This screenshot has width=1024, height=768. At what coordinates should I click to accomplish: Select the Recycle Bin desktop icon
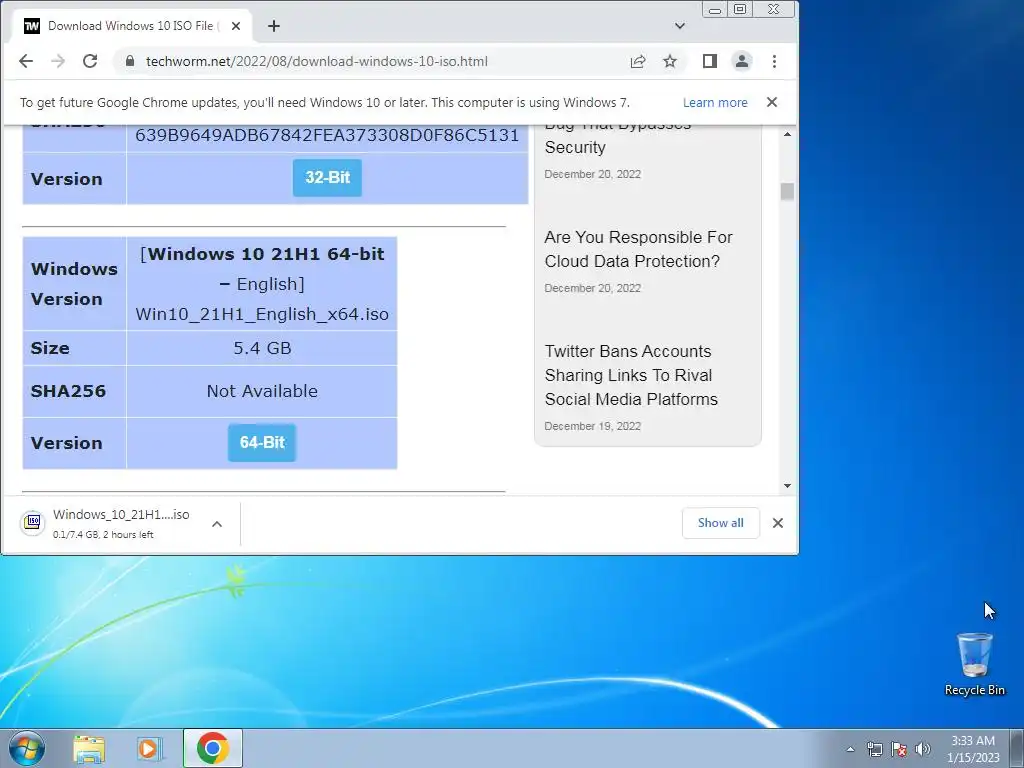coord(974,664)
